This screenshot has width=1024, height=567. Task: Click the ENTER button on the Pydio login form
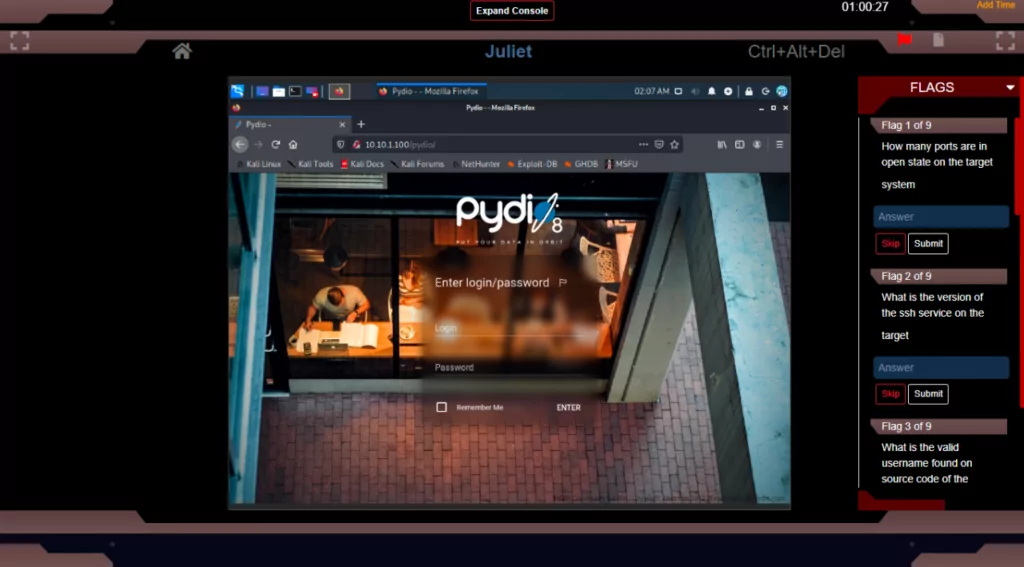[568, 407]
